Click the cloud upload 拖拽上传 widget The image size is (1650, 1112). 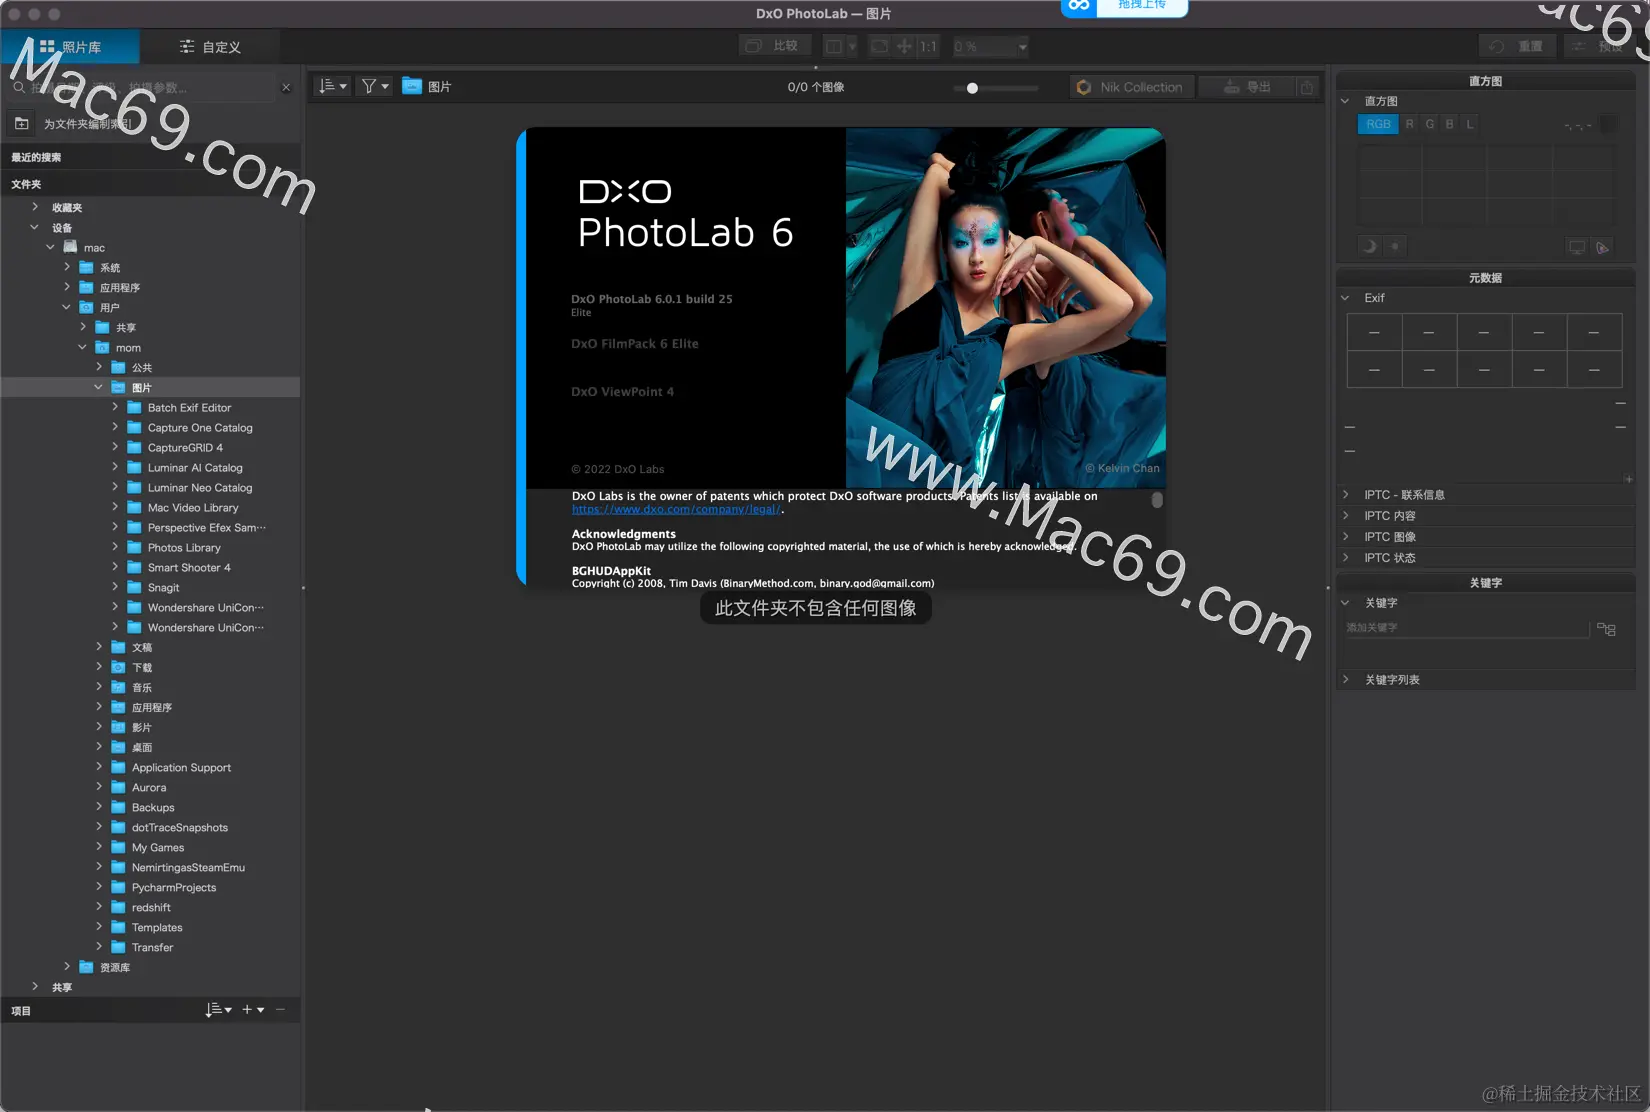click(1124, 6)
